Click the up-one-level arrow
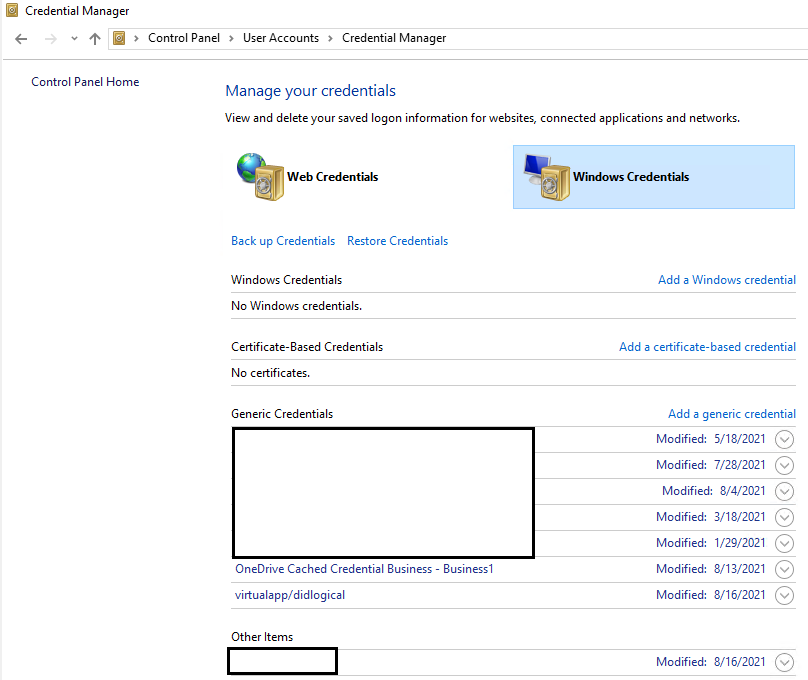808x680 pixels. click(94, 38)
